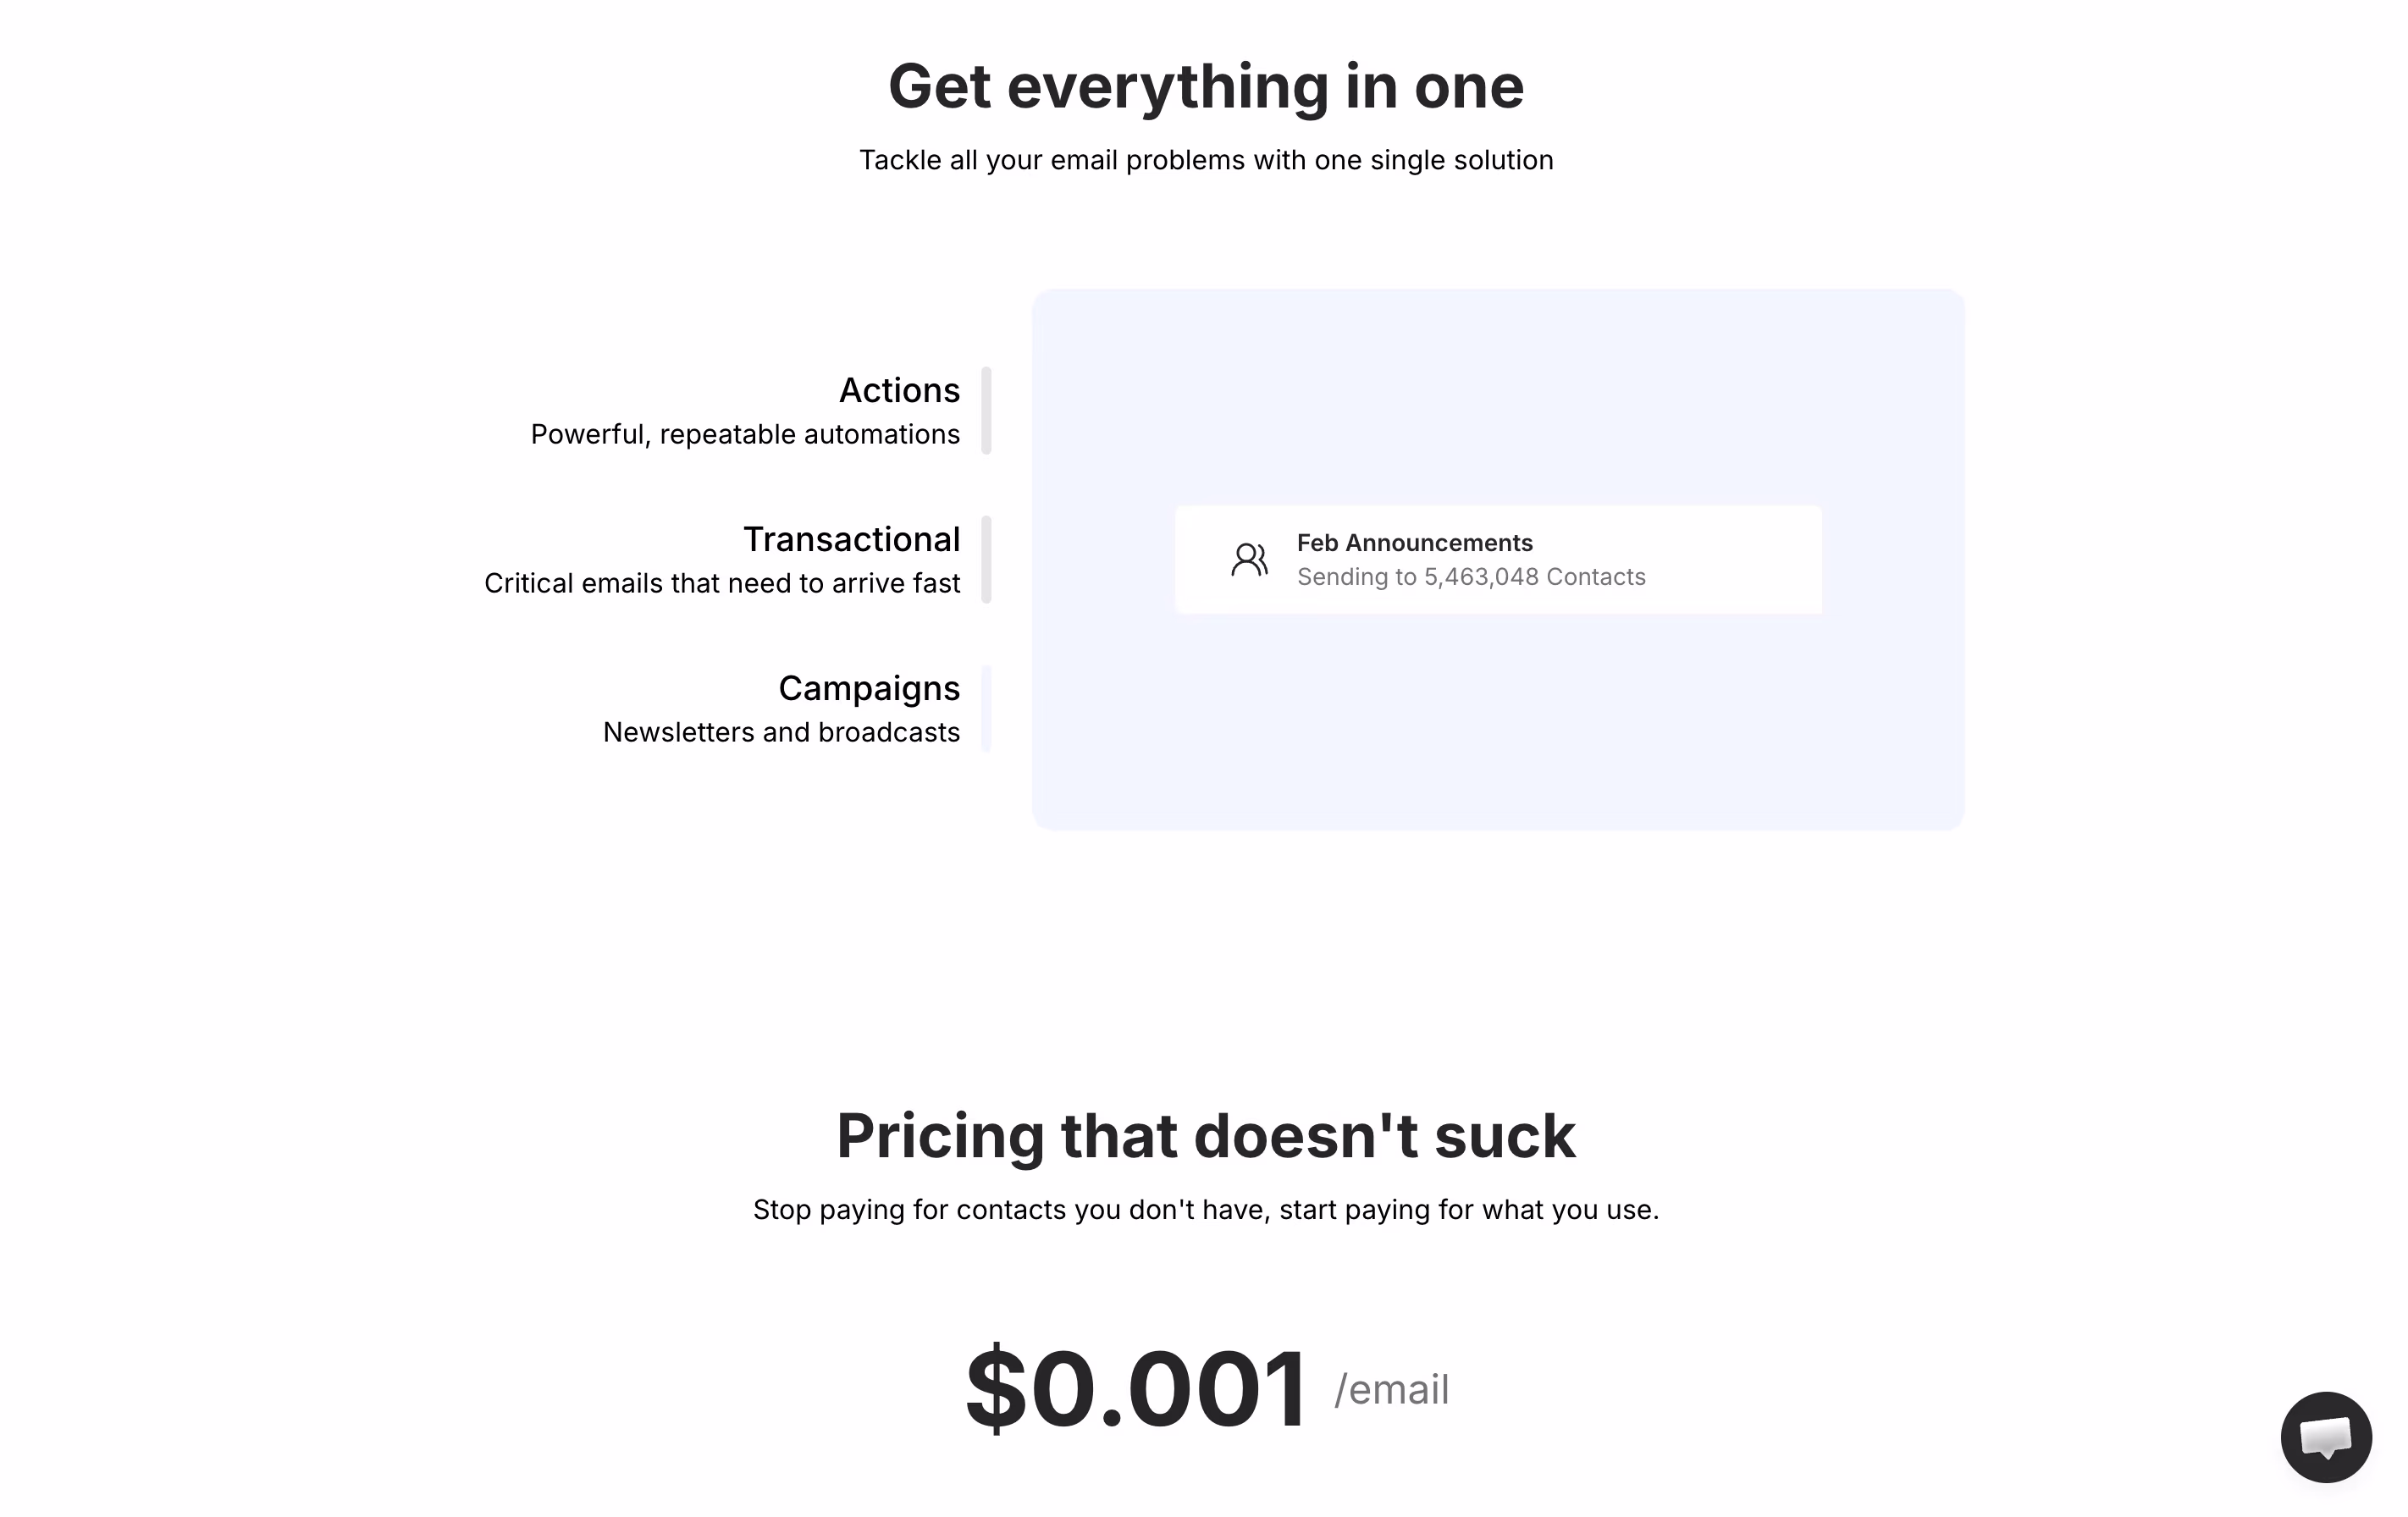Switch to the Transactional feature tab

(x=851, y=539)
